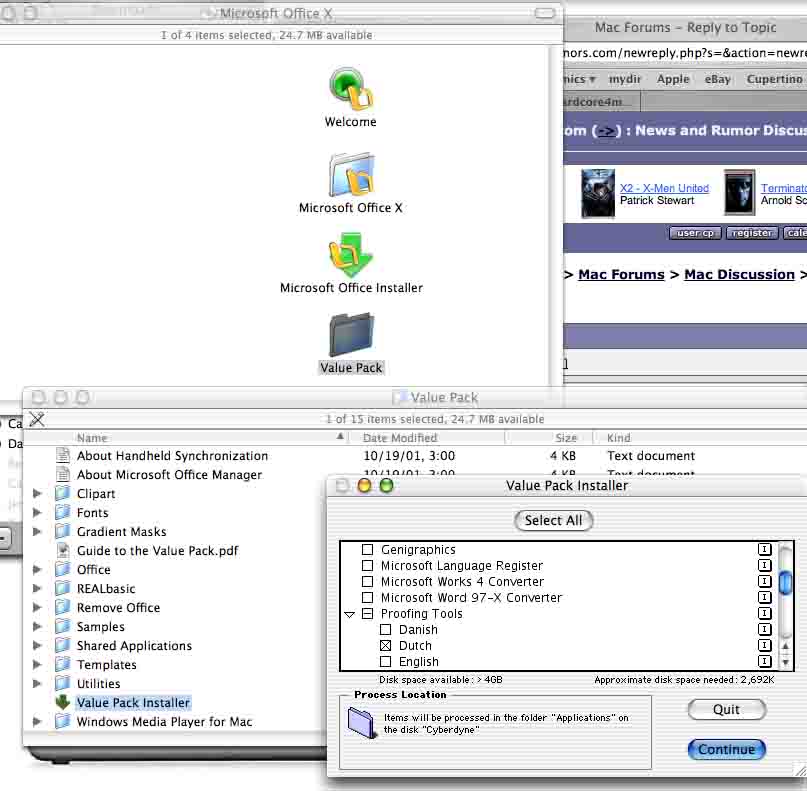807x791 pixels.
Task: Check the Genigraphics checkbox
Action: (x=367, y=549)
